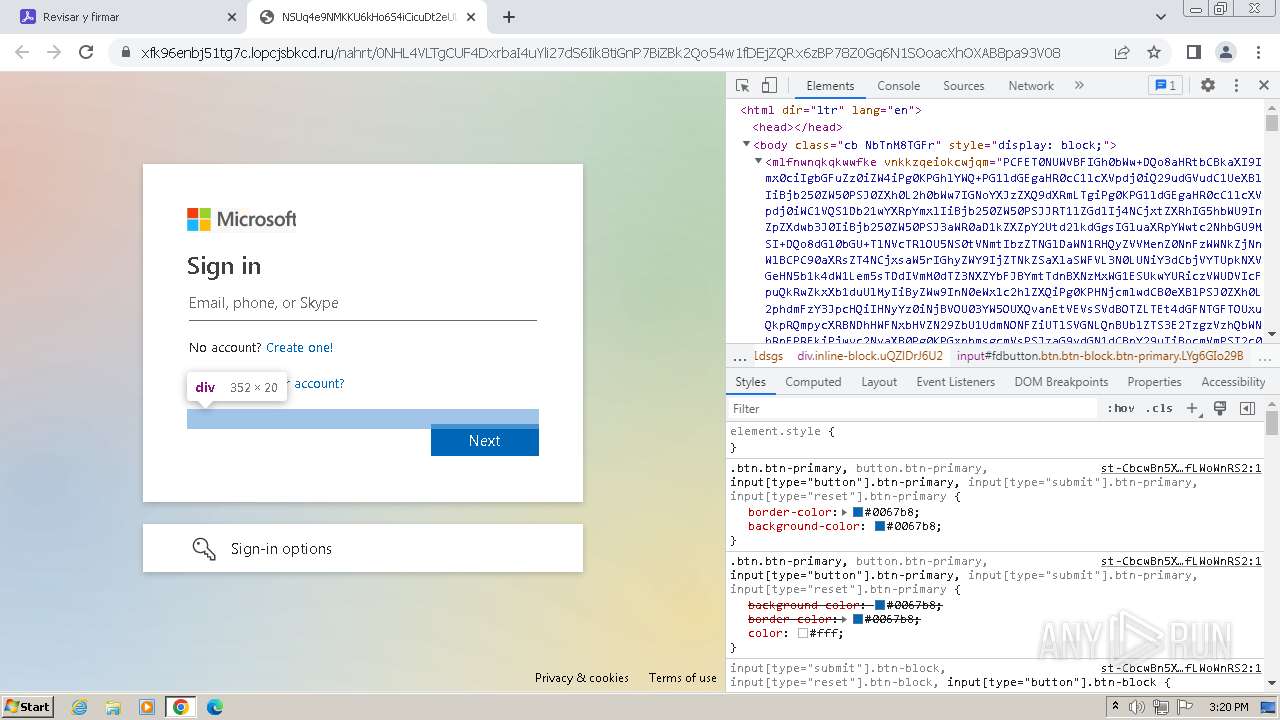This screenshot has width=1280, height=720.
Task: Open the Event Listeners pane tab
Action: pos(956,382)
